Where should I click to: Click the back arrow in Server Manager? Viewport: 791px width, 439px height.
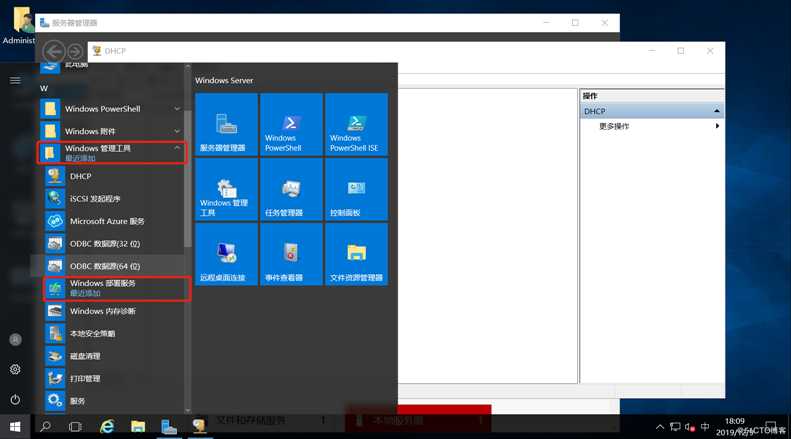53,51
